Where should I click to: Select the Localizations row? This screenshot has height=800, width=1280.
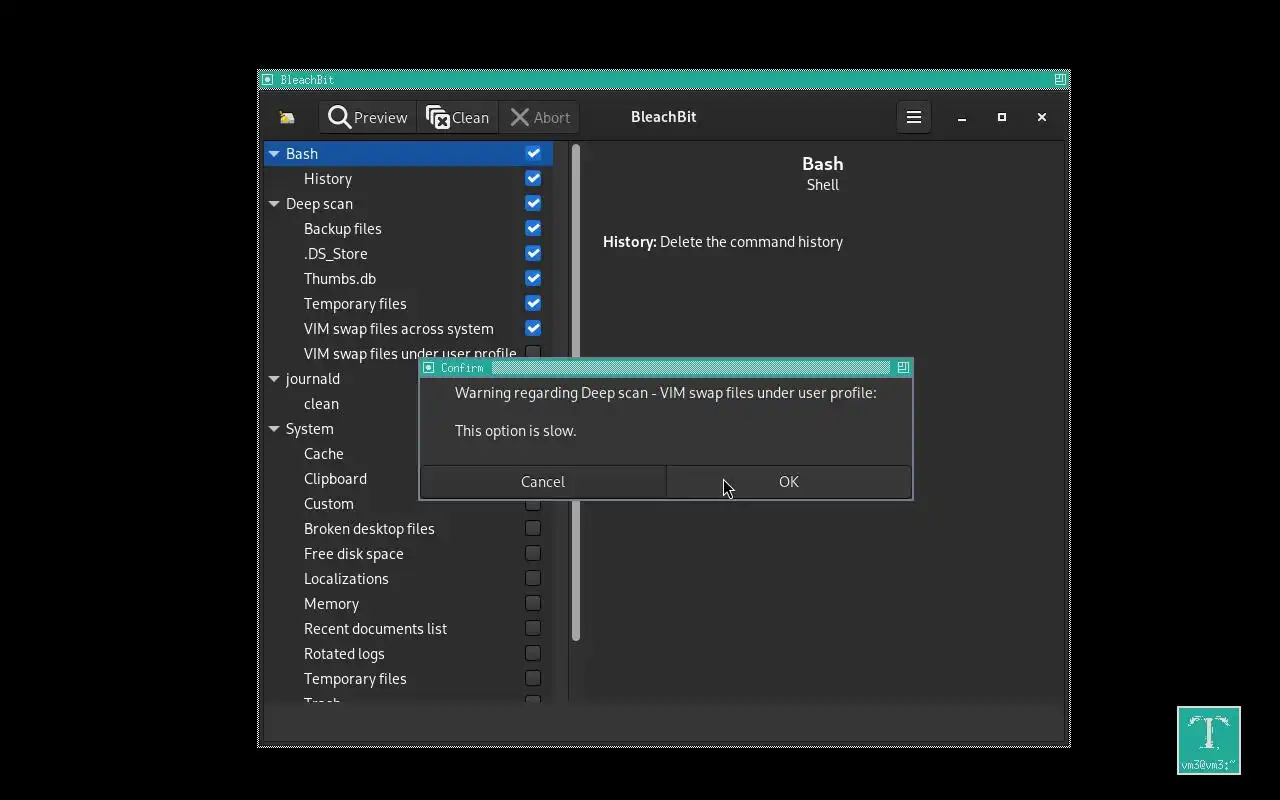(408, 578)
